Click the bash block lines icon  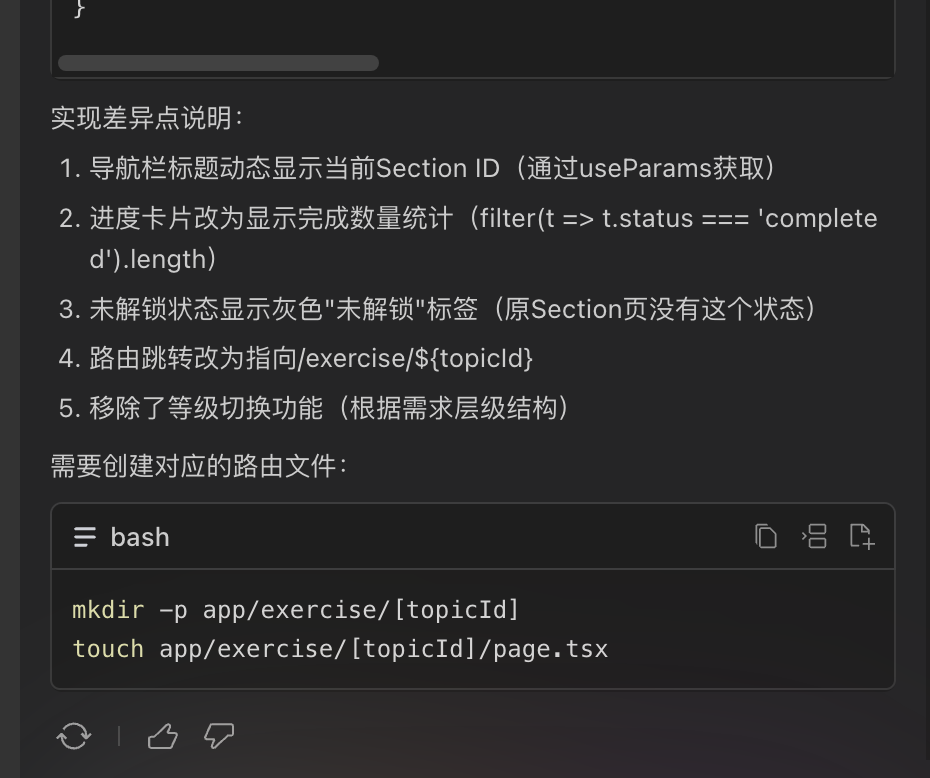pyautogui.click(x=85, y=538)
